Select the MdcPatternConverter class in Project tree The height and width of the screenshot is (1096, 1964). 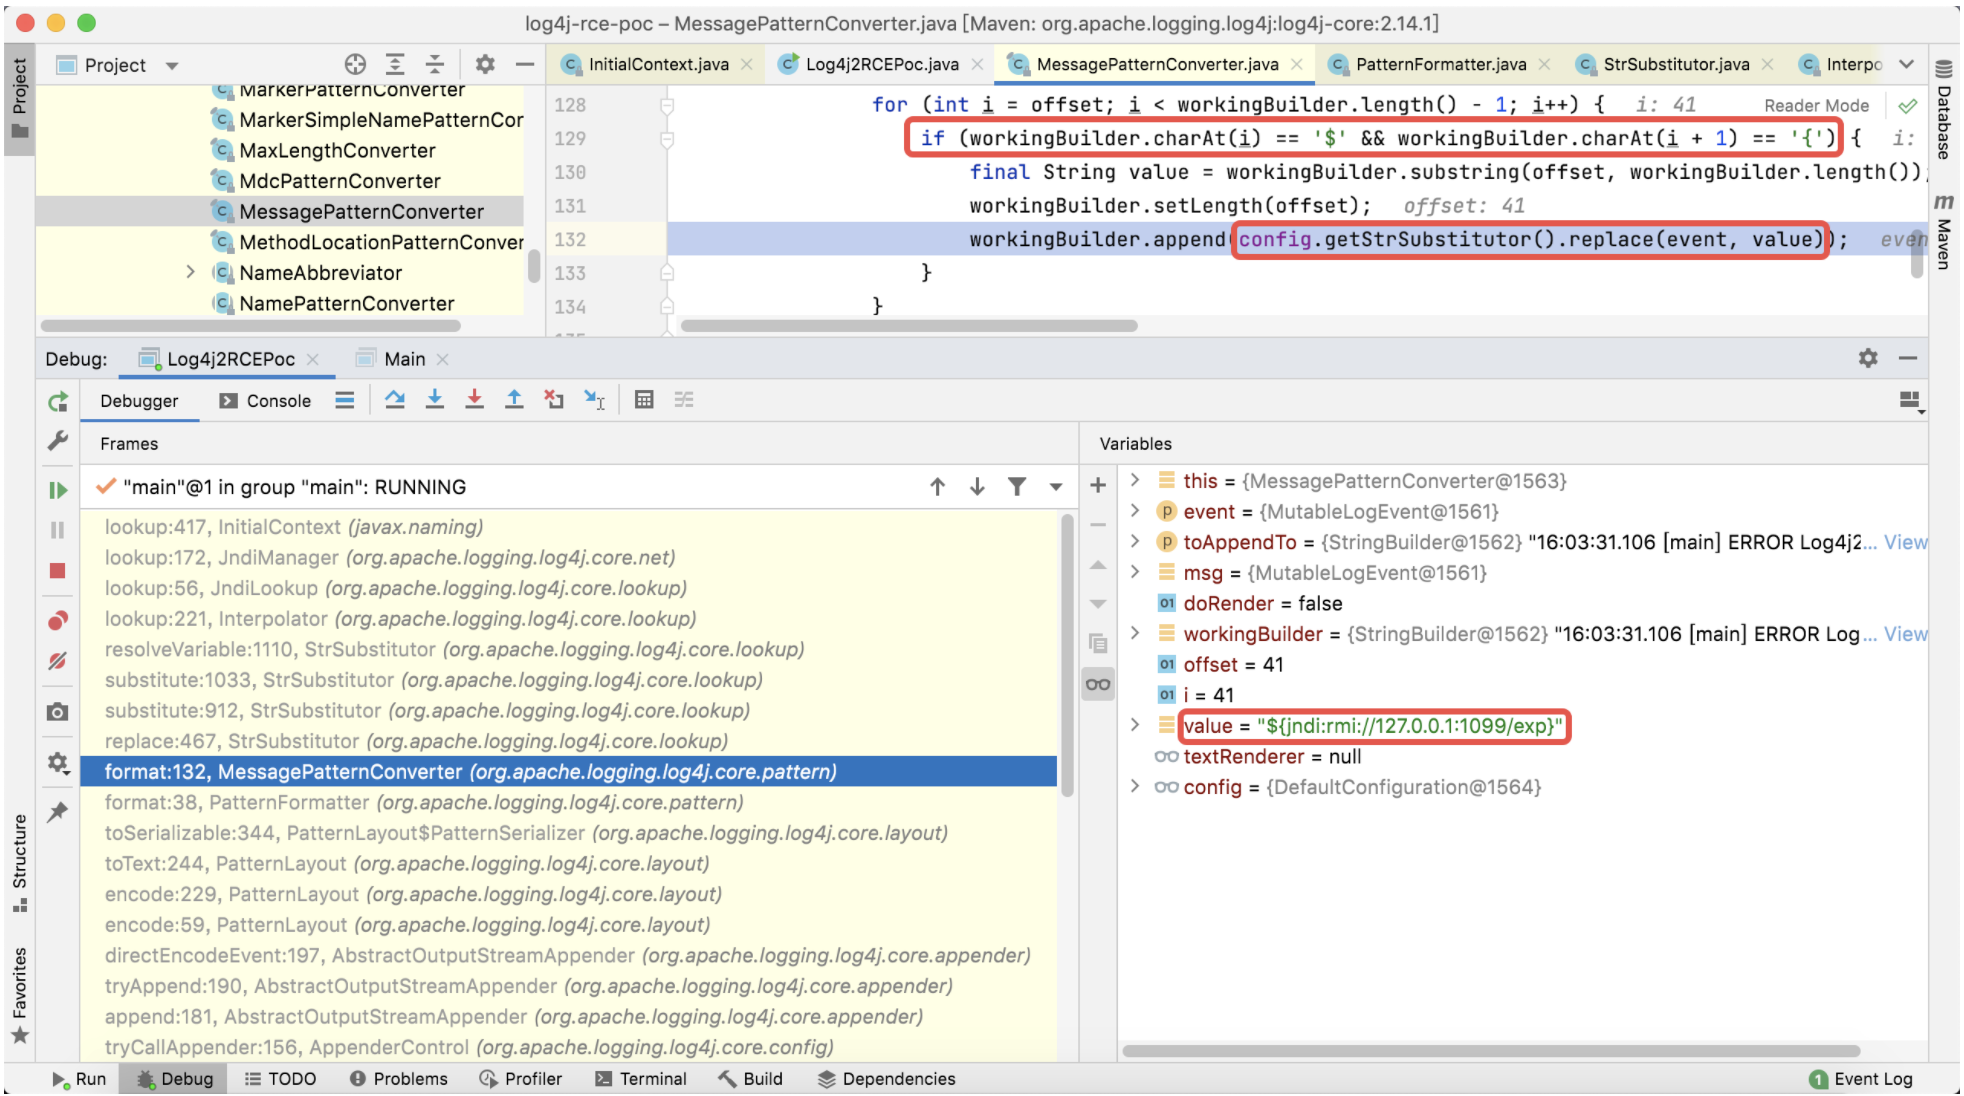(340, 181)
